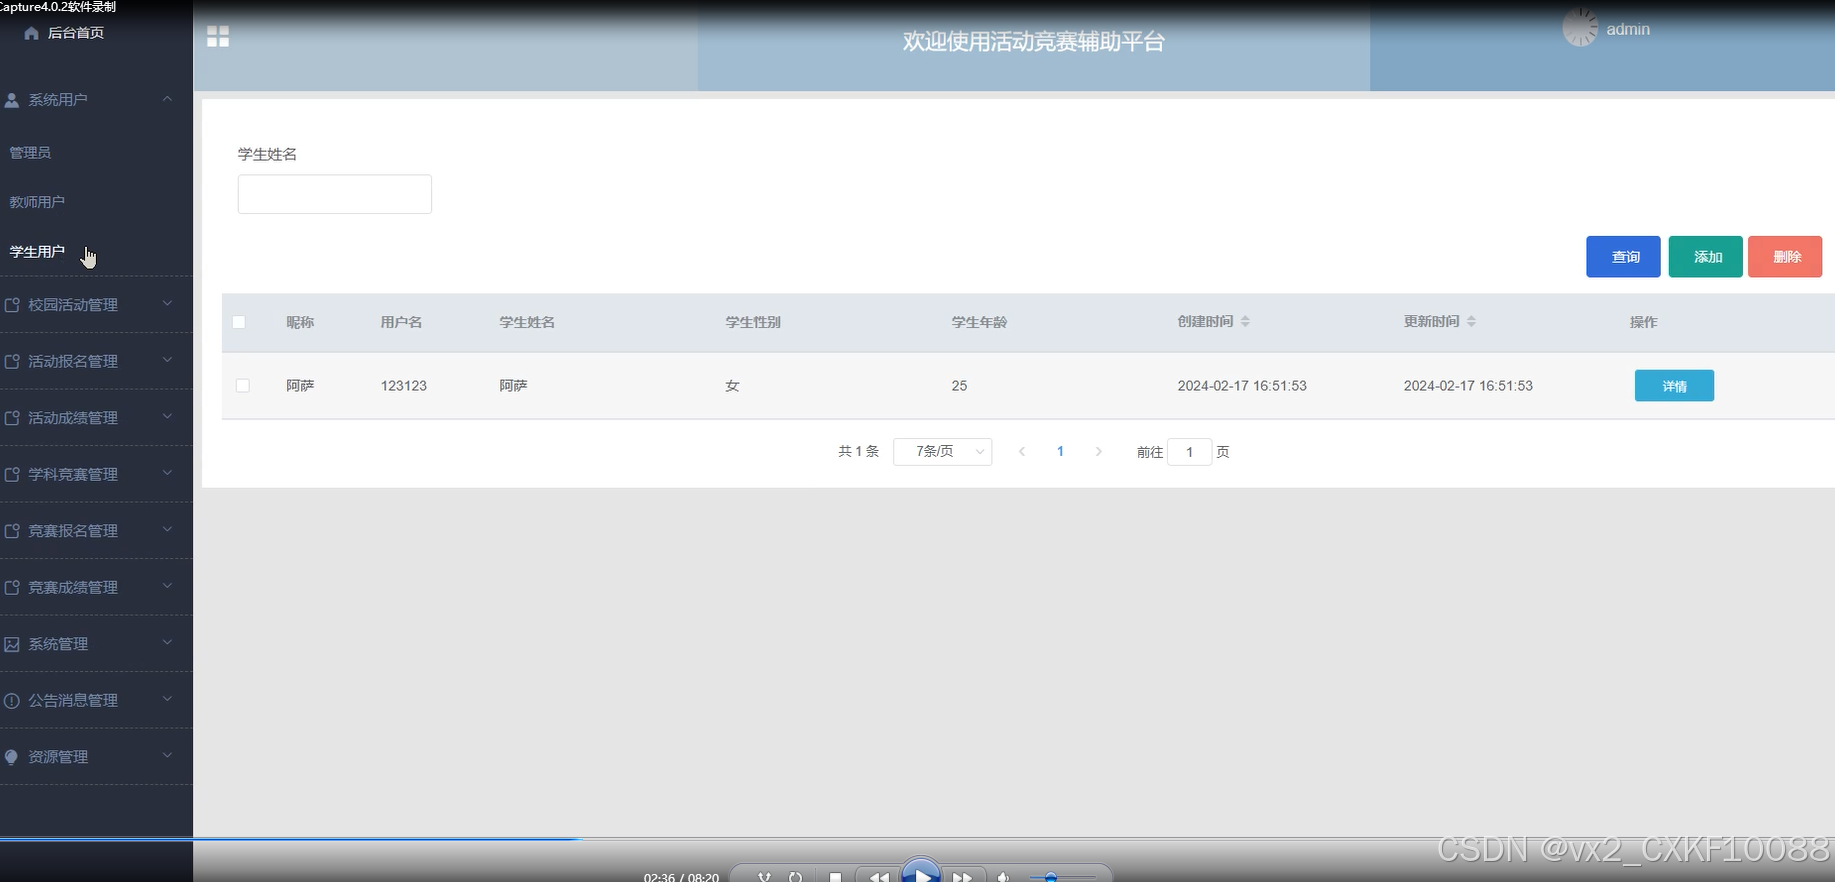Image resolution: width=1835 pixels, height=882 pixels.
Task: Check the select-all checkbox in table header
Action: 239,322
